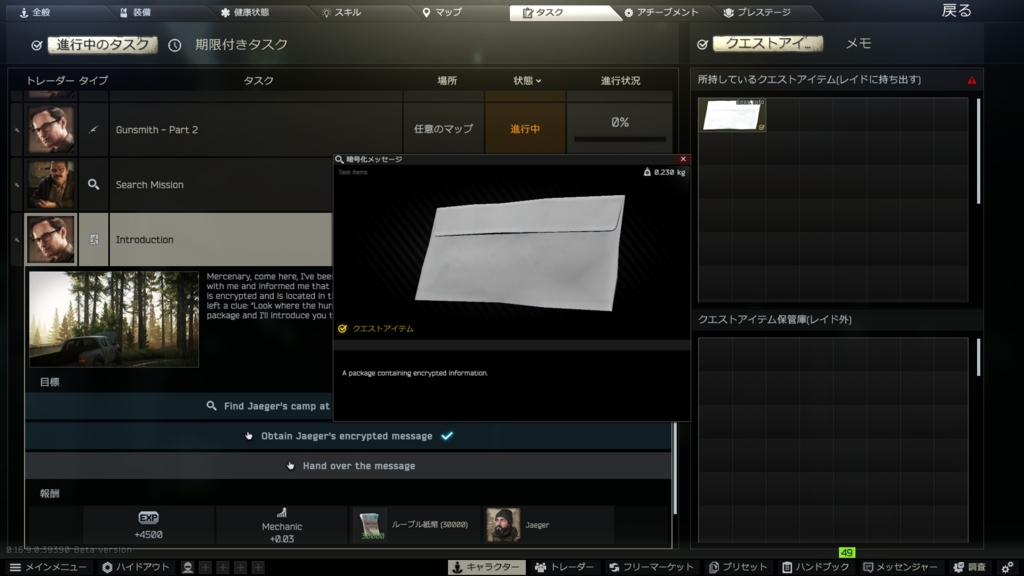
Task: Open メインメニュー hamburger menu
Action: click(48, 567)
